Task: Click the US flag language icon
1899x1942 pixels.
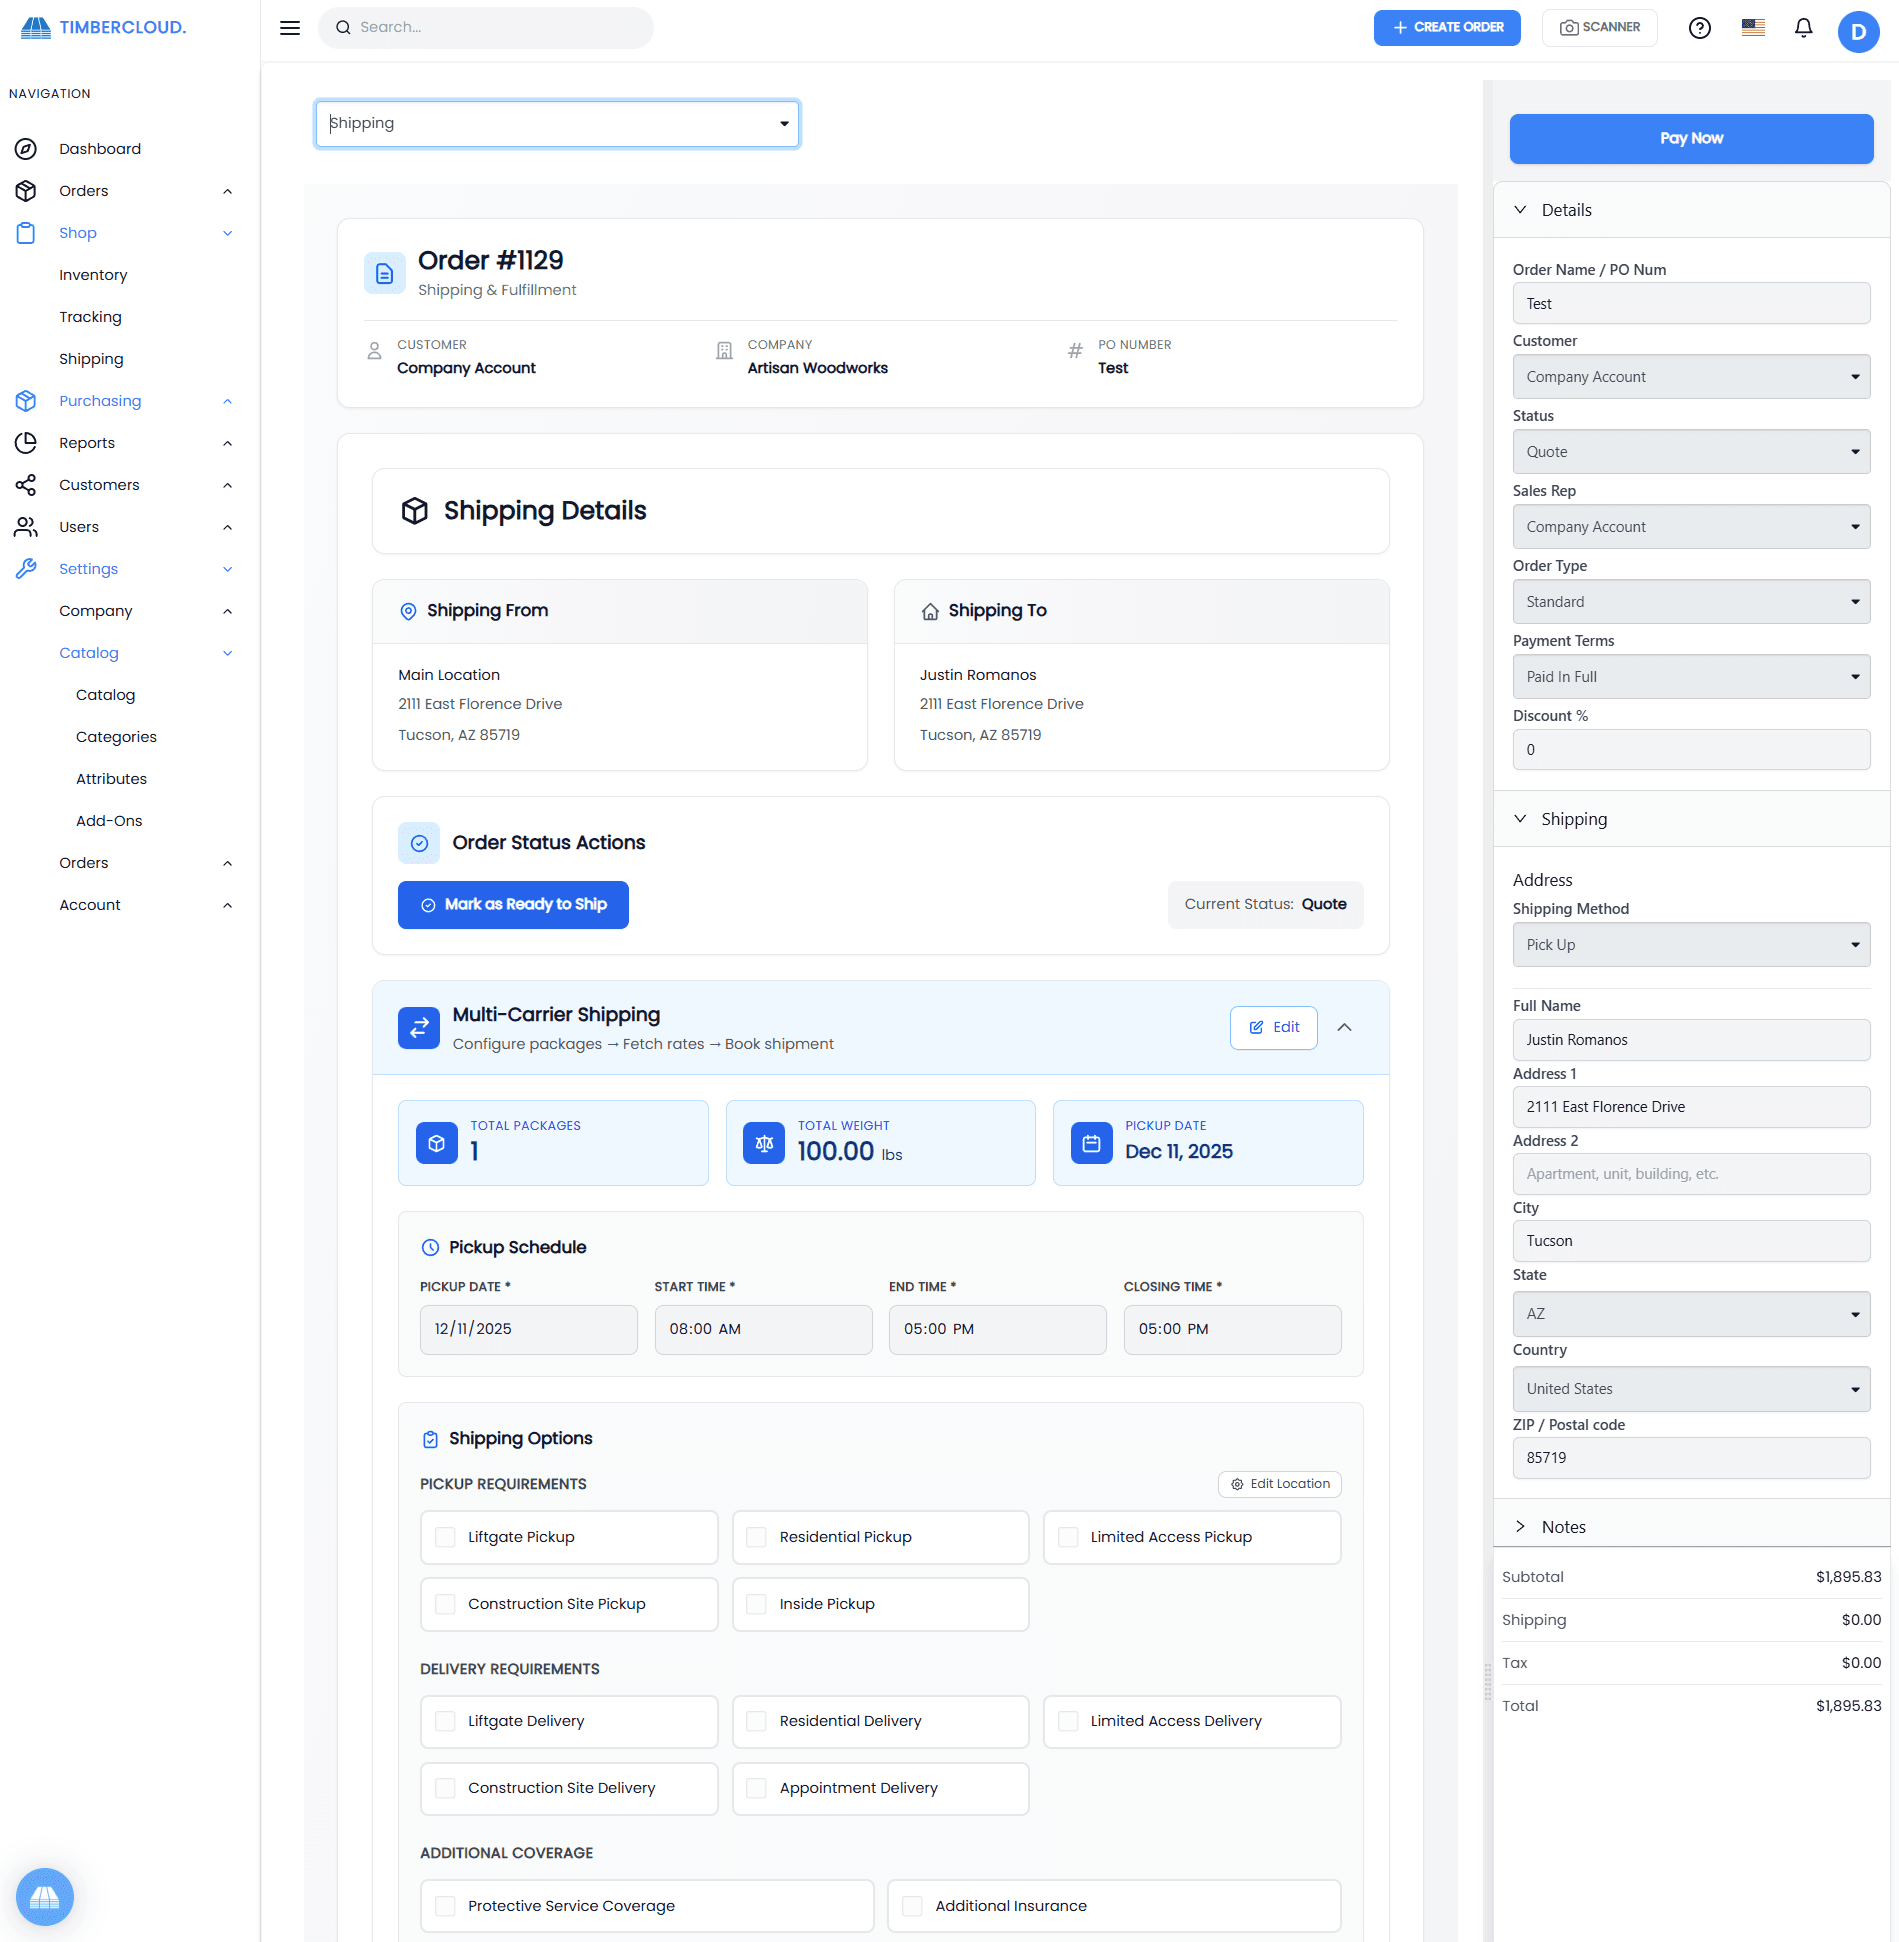Action: [1751, 28]
